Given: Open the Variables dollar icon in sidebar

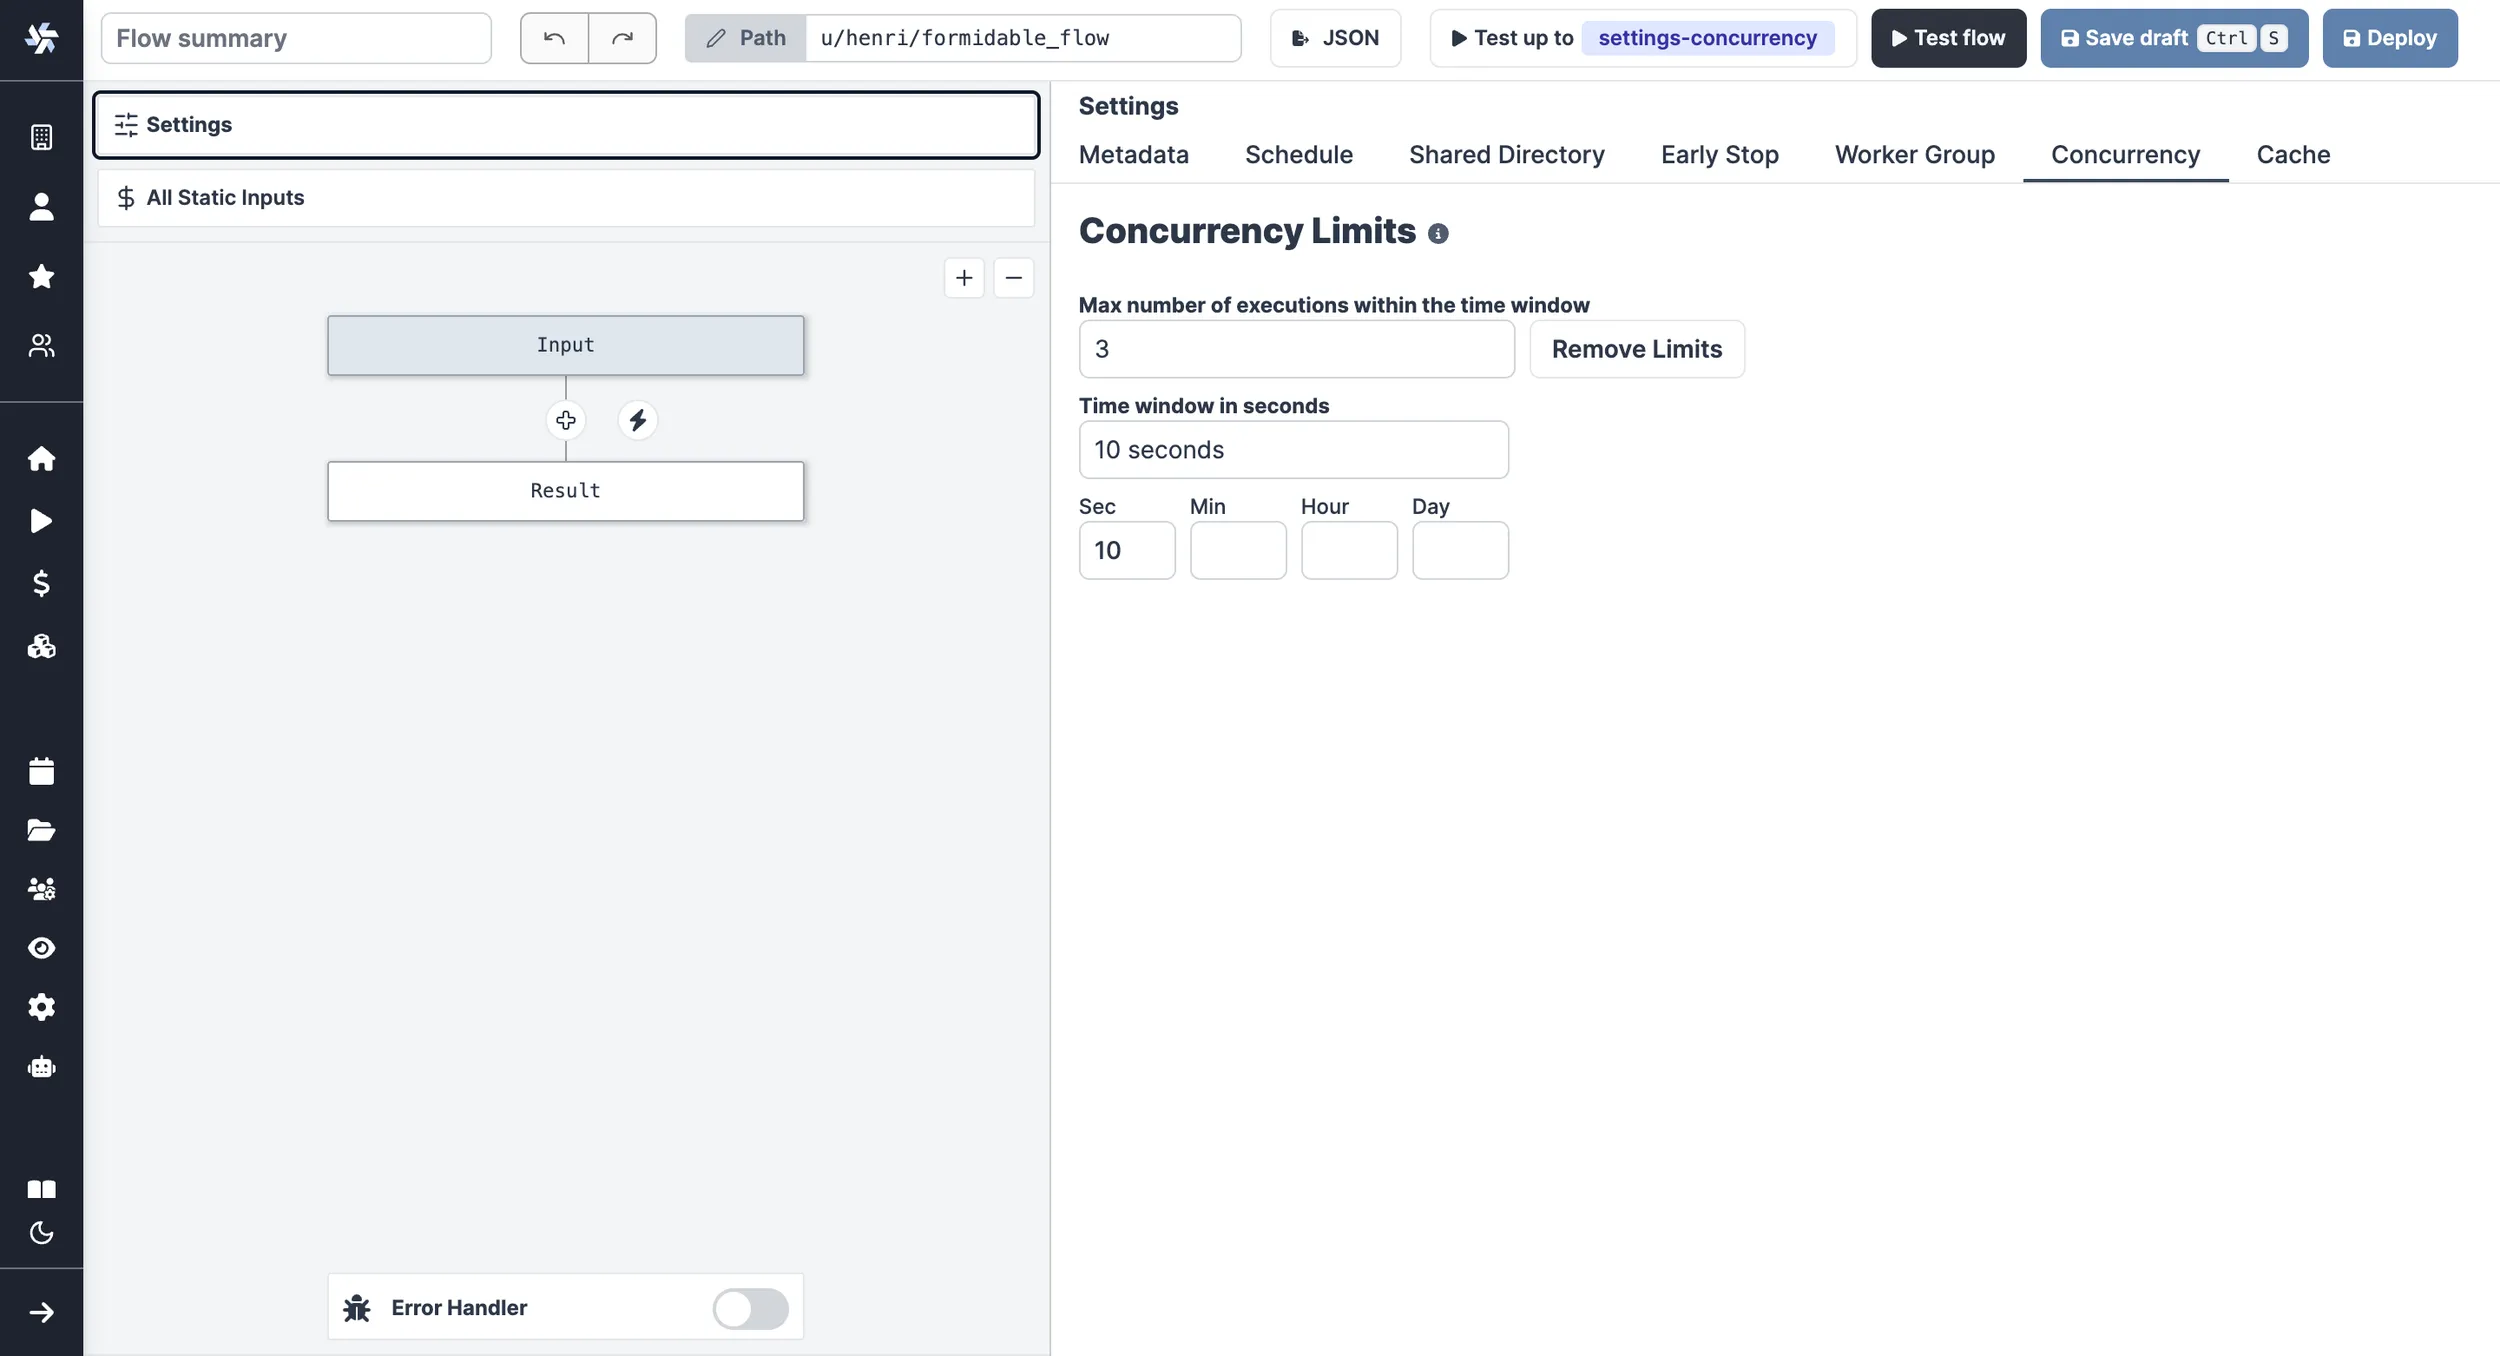Looking at the screenshot, I should pos(41,583).
